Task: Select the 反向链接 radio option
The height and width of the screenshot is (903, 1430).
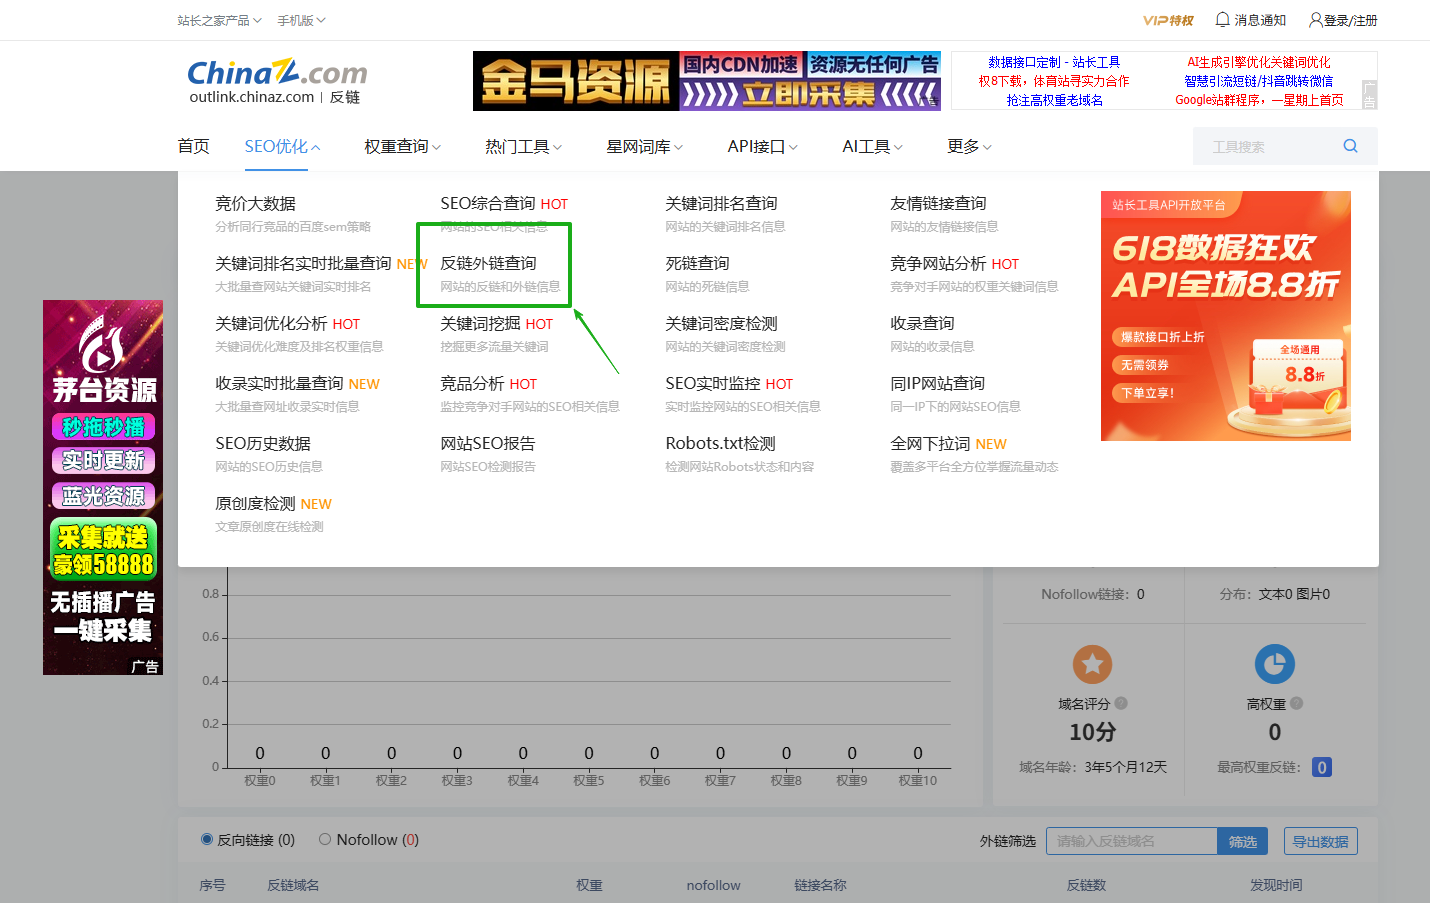Action: (x=206, y=840)
